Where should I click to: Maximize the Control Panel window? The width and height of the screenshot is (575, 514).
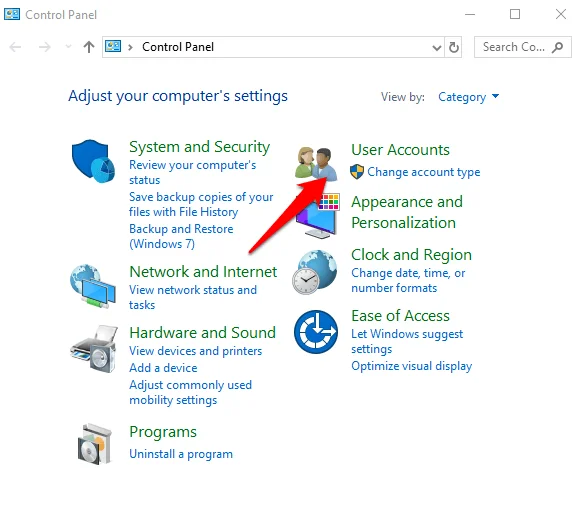click(x=515, y=14)
